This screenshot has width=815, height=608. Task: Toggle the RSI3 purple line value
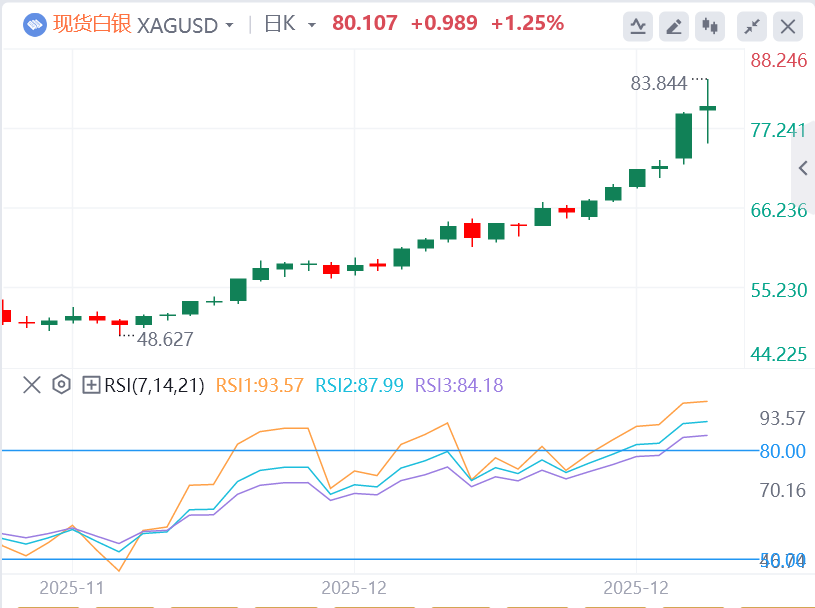tap(459, 384)
